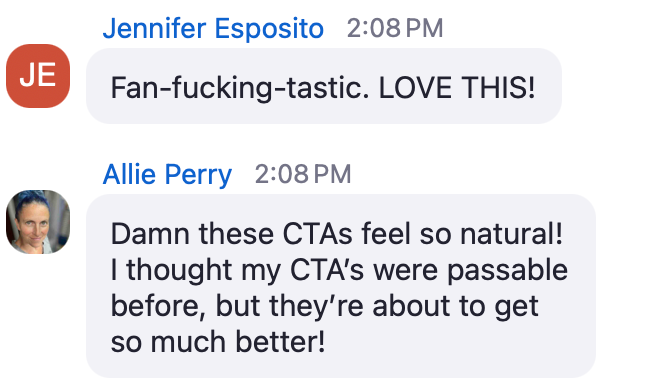Click the 'so much better!' line
Image resolution: width=656 pixels, height=389 pixels.
(218, 342)
